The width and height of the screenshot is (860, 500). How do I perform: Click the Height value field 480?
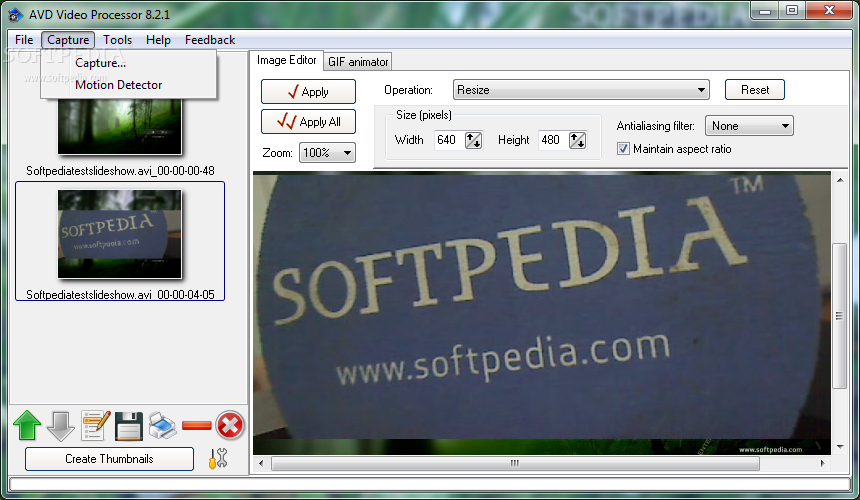click(x=553, y=140)
